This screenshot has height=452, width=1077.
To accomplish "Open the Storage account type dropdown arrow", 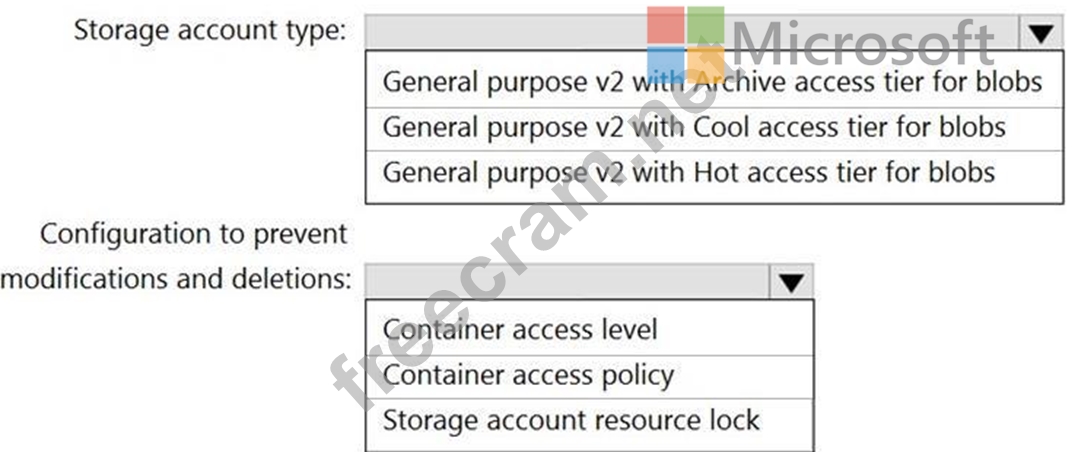I will pos(1042,32).
